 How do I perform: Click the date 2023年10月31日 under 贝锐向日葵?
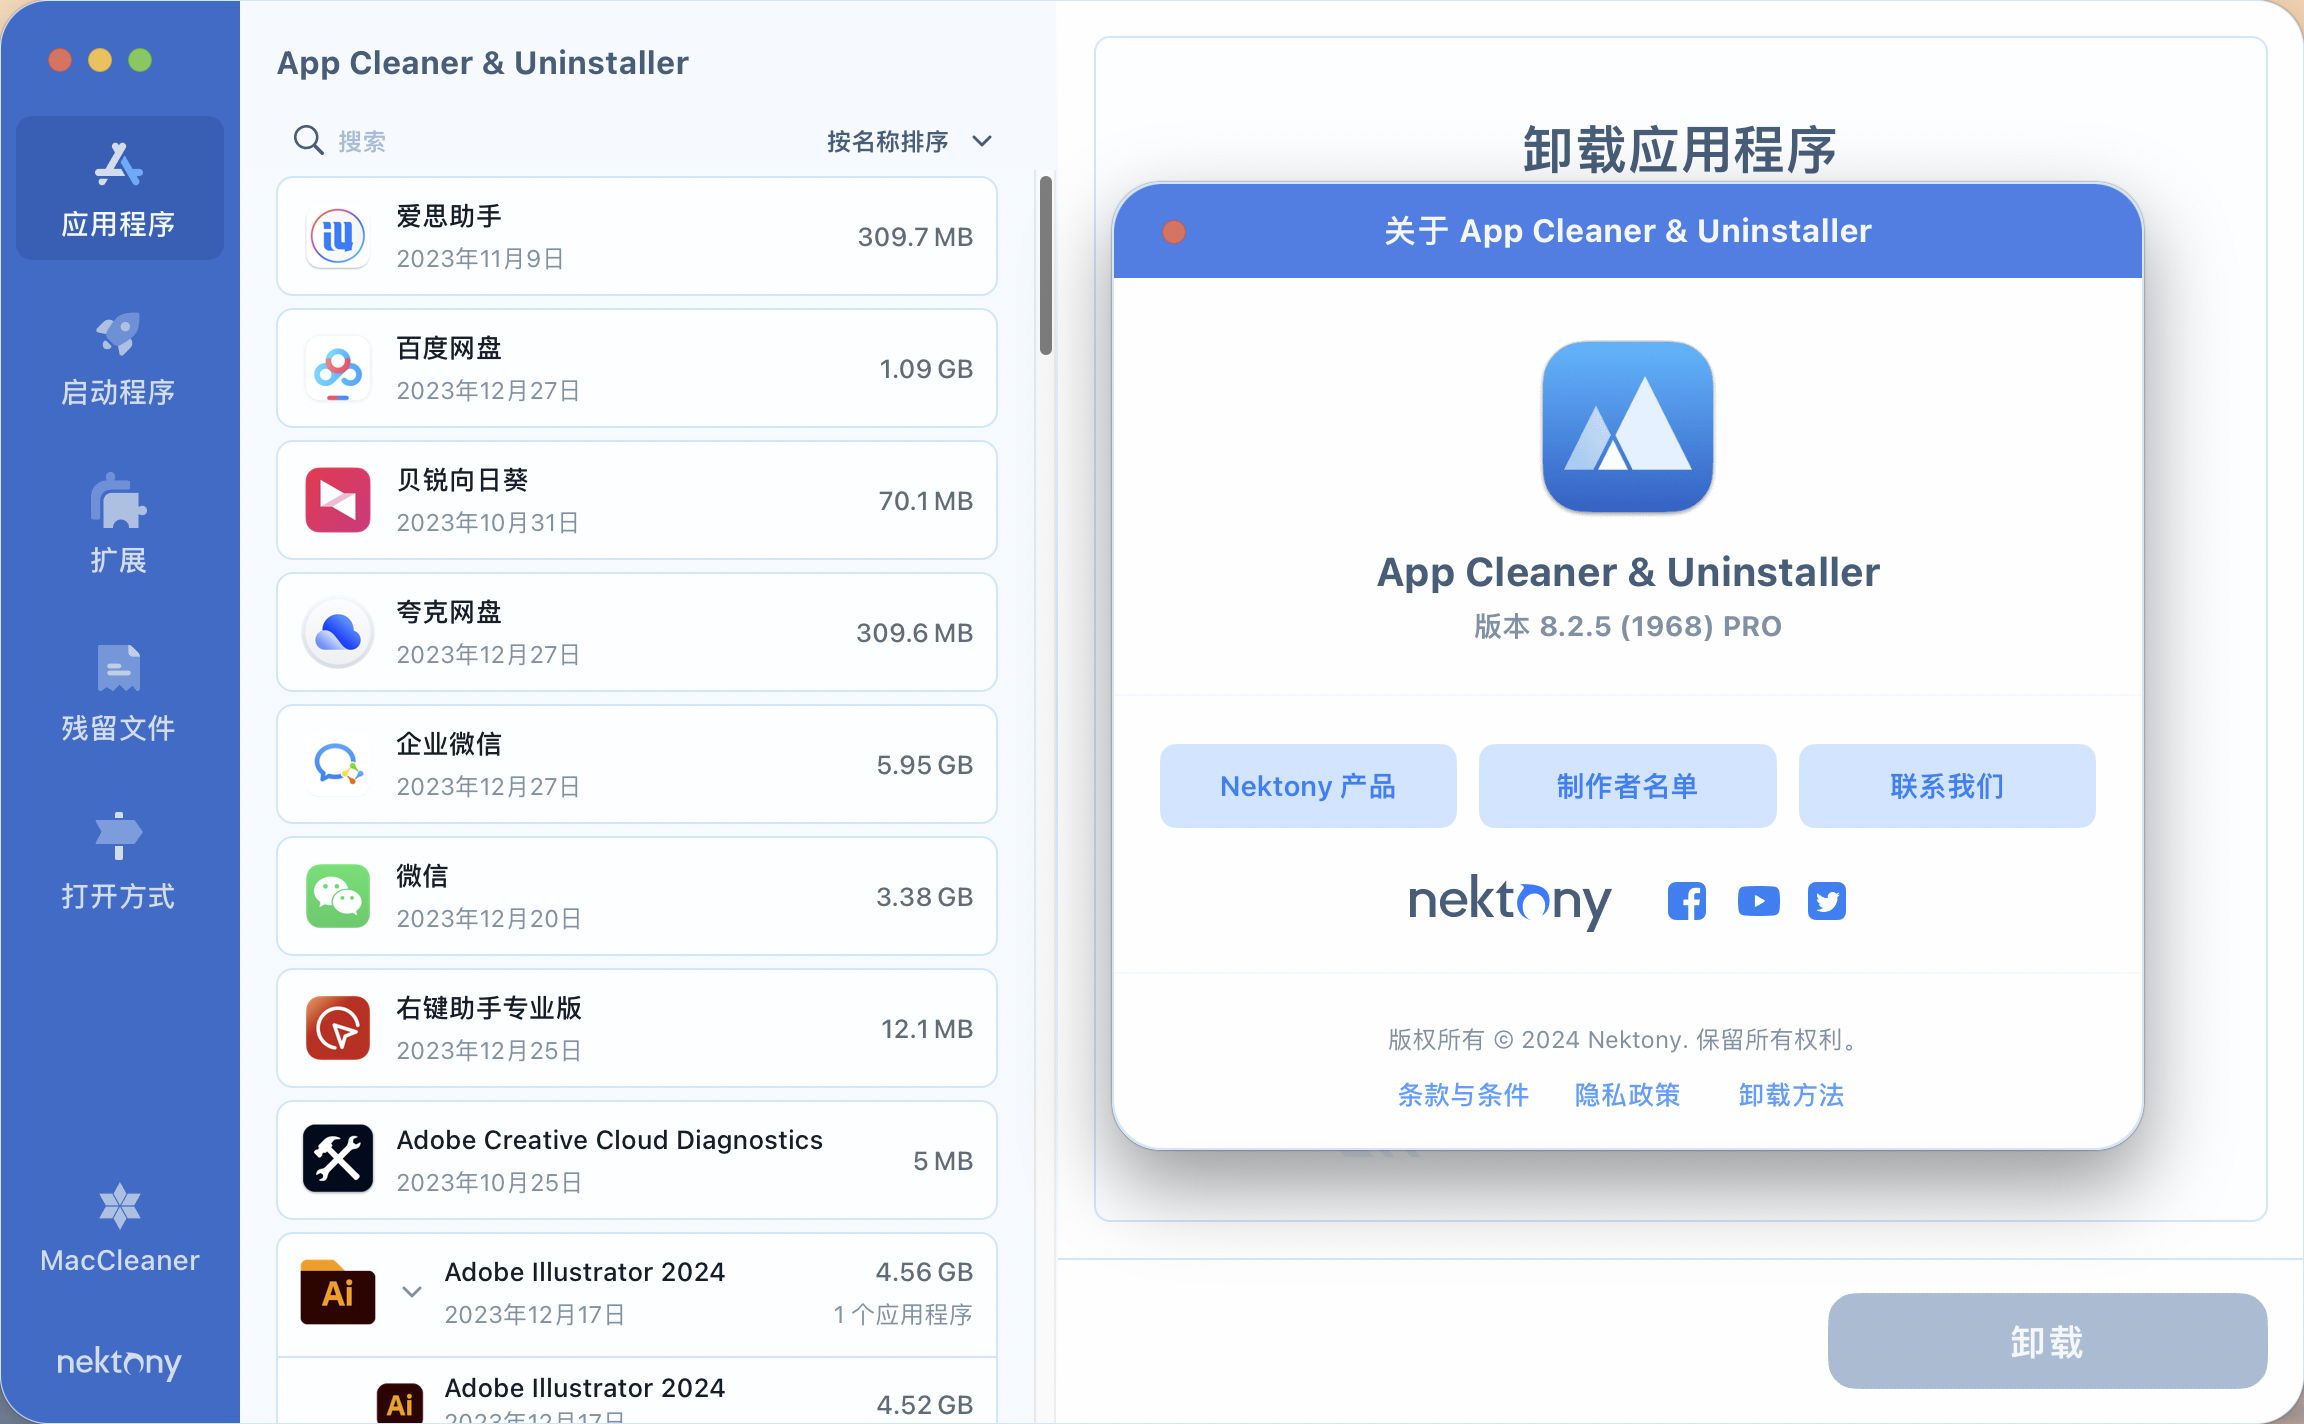coord(488,523)
